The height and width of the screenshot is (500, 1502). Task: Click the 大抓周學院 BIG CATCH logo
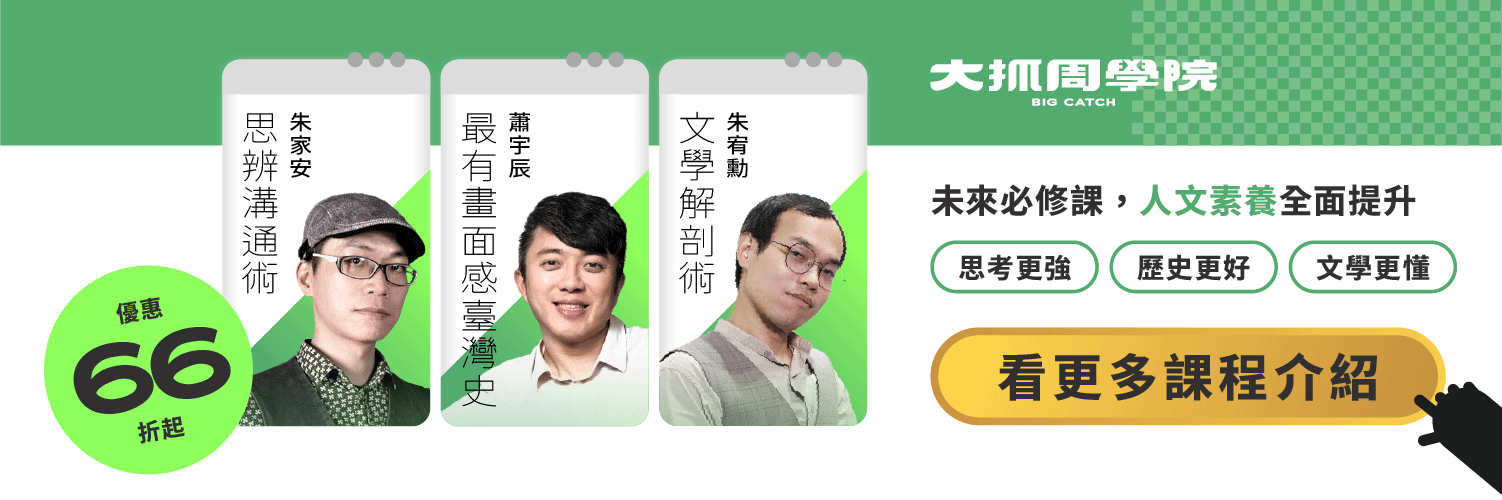(1073, 83)
